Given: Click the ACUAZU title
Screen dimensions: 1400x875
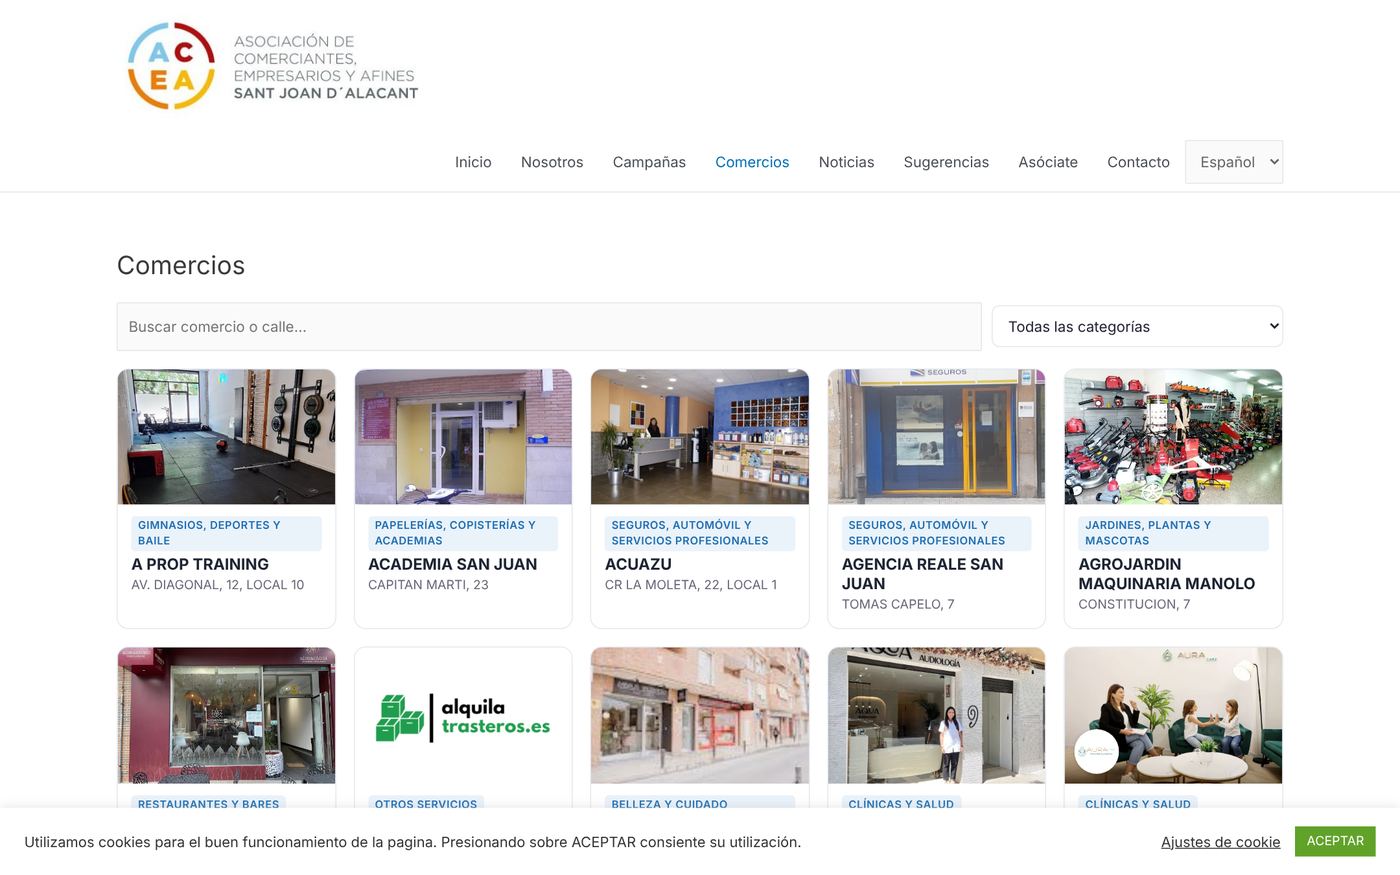Looking at the screenshot, I should (x=638, y=564).
